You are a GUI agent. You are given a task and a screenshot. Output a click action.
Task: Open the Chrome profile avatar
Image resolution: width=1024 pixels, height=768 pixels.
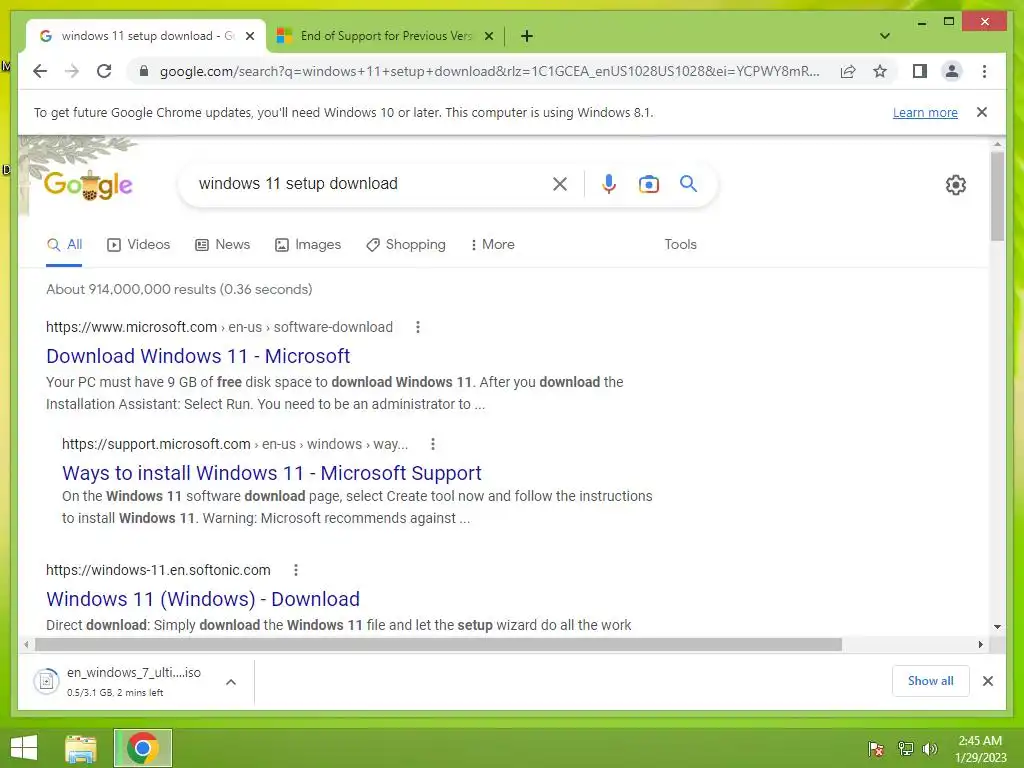tap(952, 71)
